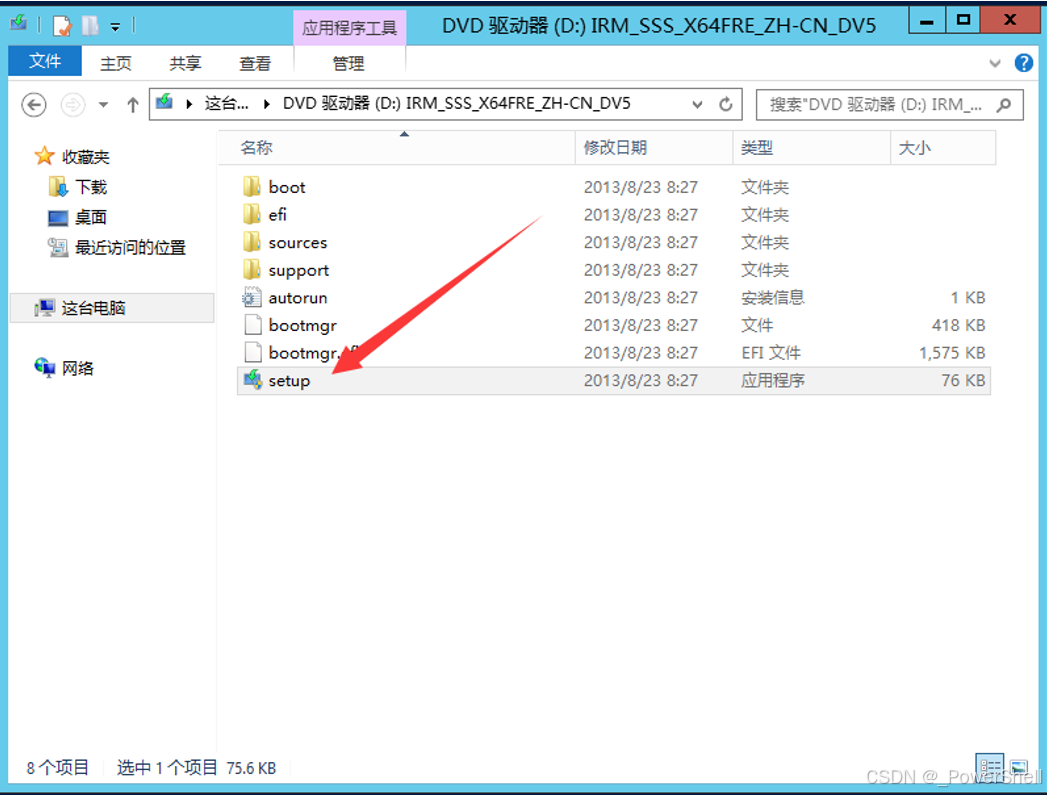Click the 安装信息 type cell for autorun
This screenshot has height=795, width=1047.
click(x=773, y=298)
